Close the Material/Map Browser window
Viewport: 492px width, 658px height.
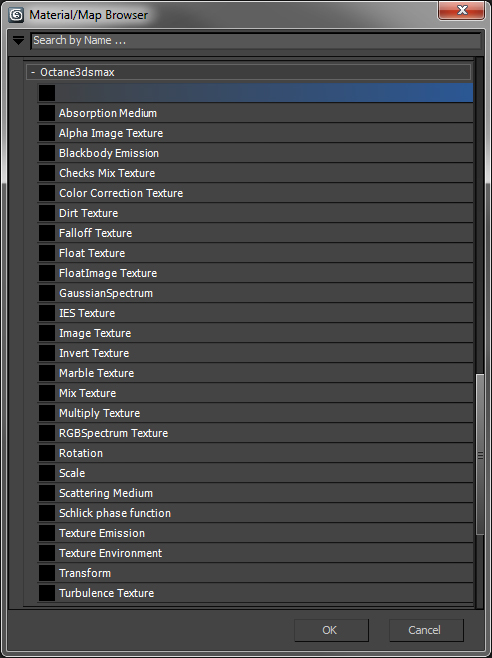pos(462,10)
